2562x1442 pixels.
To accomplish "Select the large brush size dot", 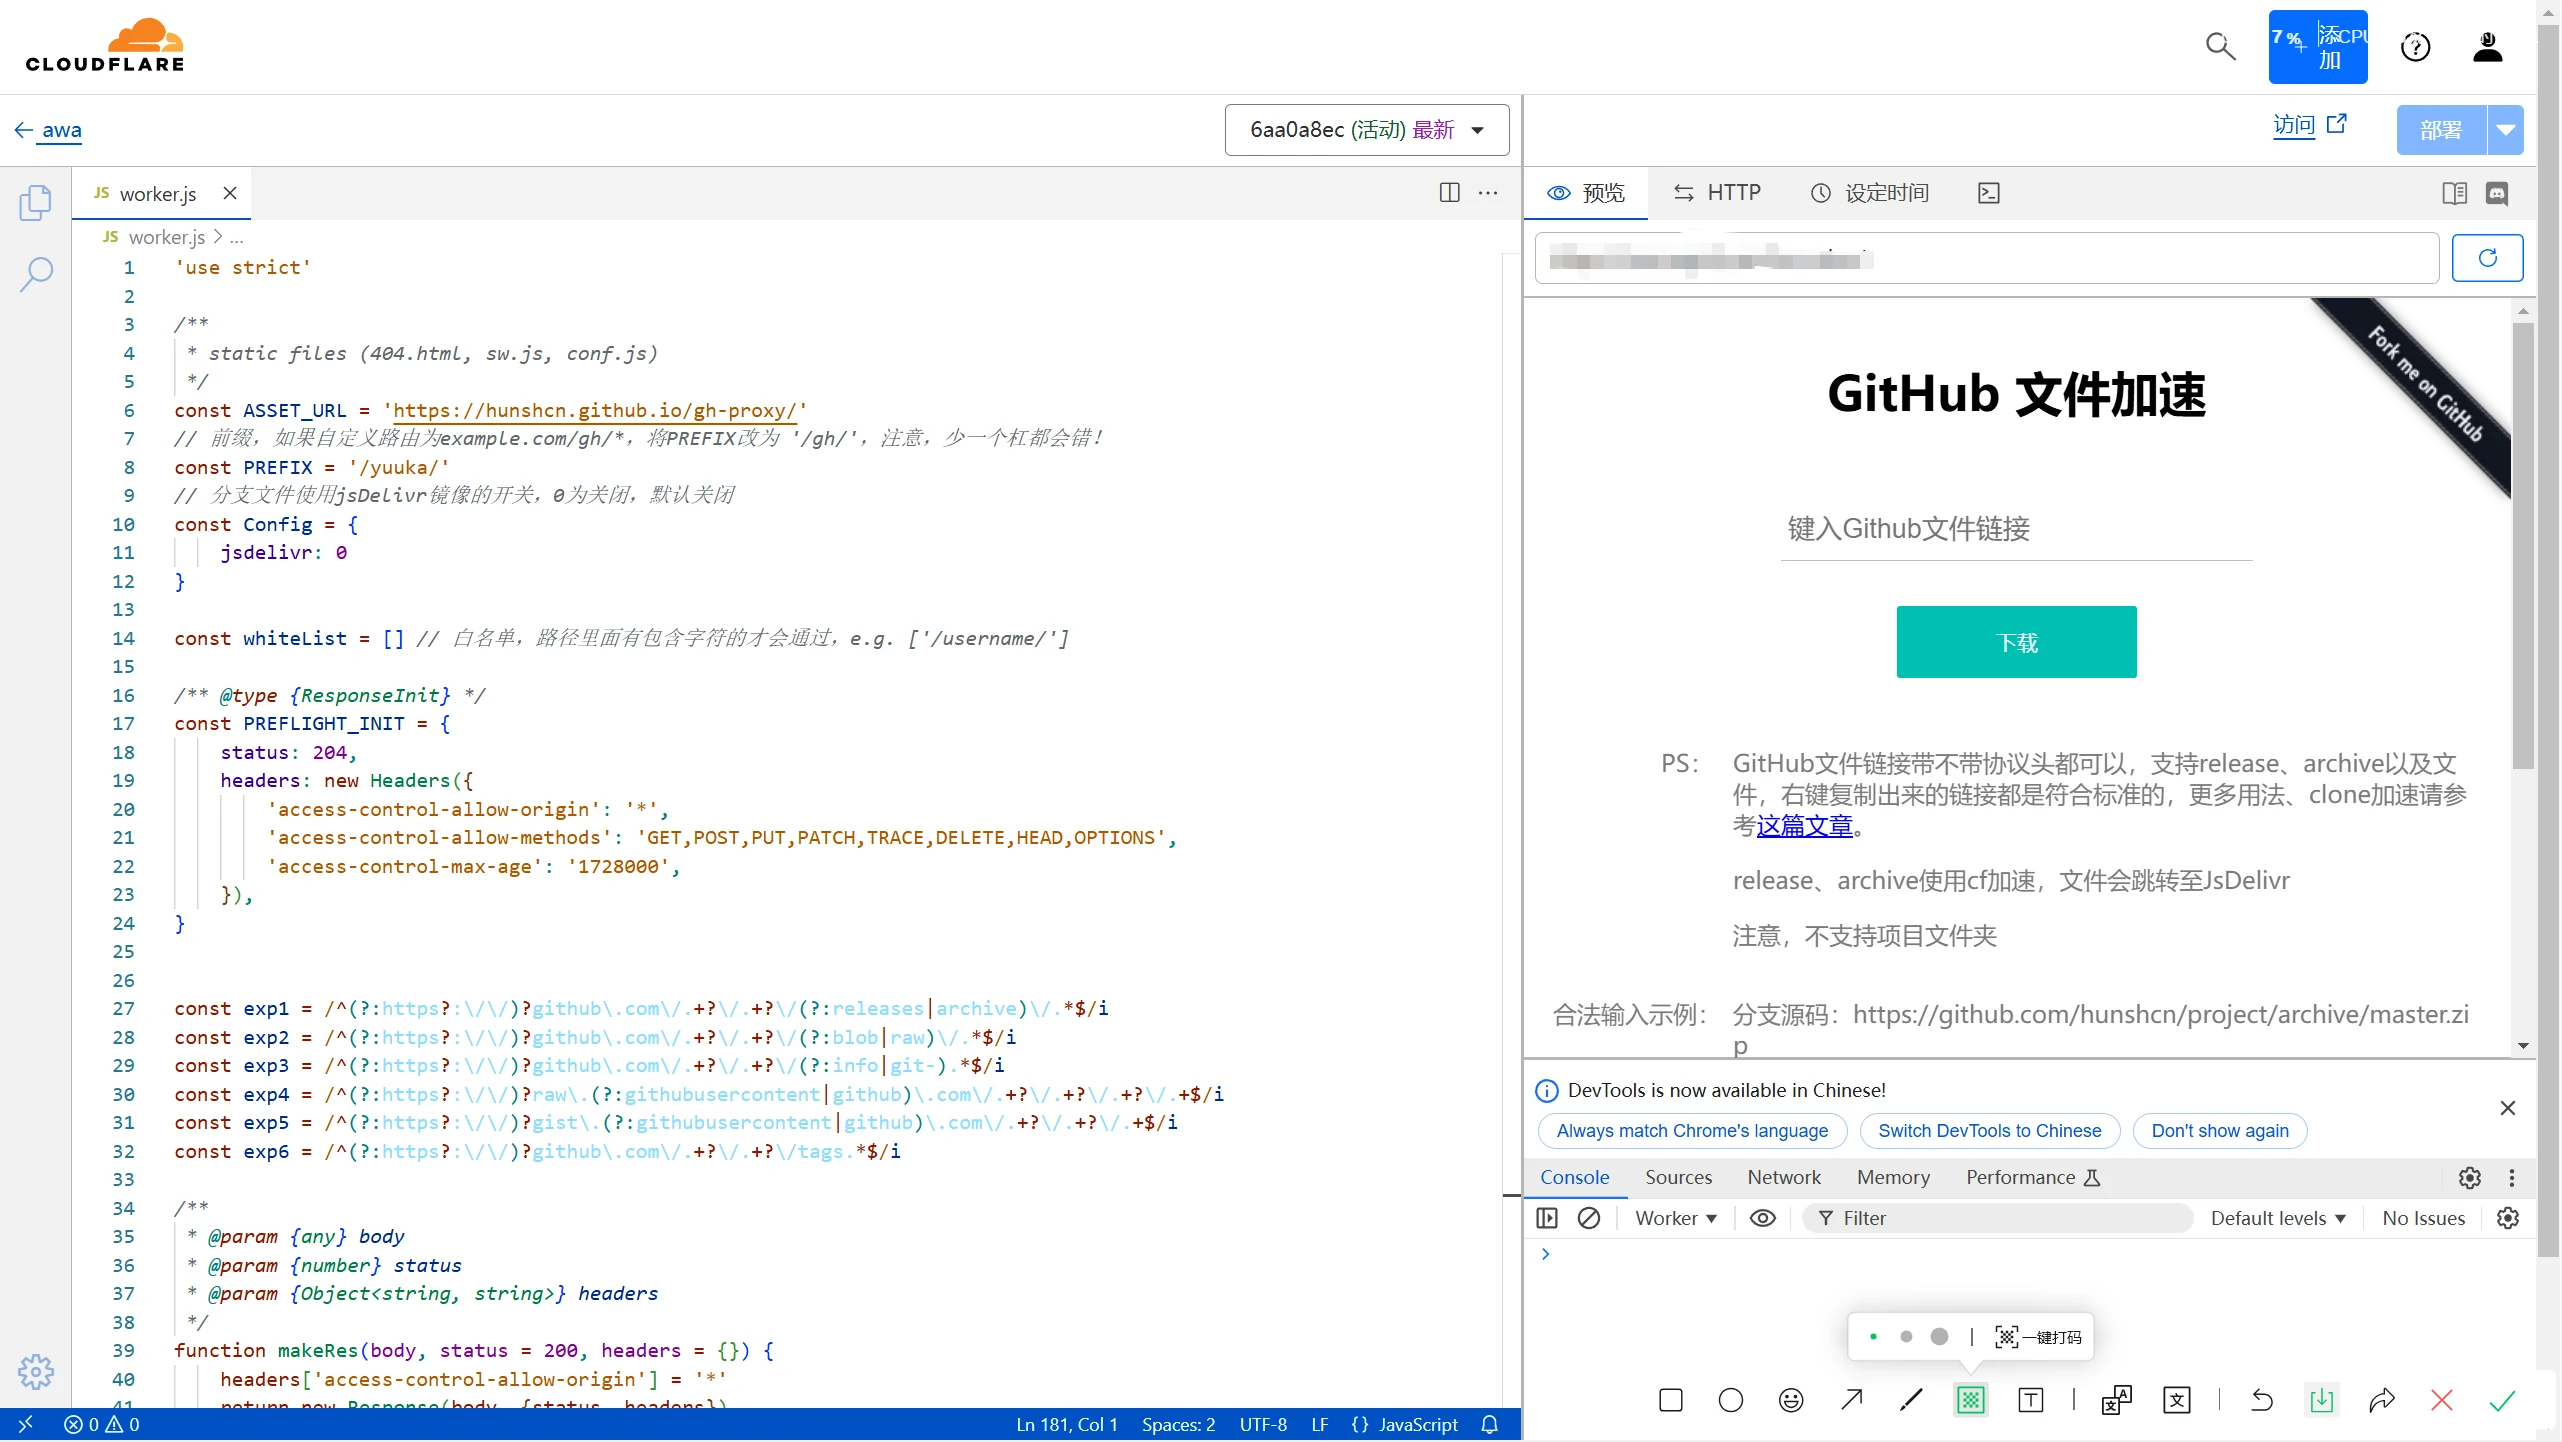I will (1939, 1337).
